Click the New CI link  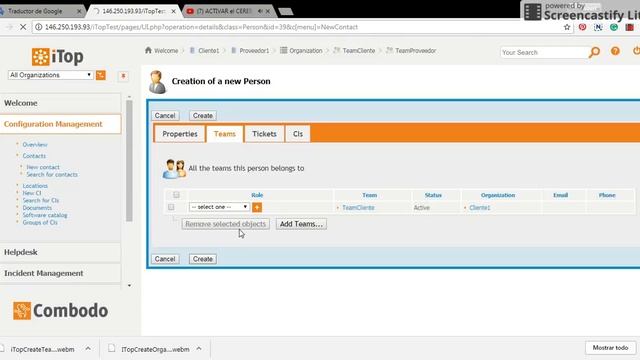(32, 193)
